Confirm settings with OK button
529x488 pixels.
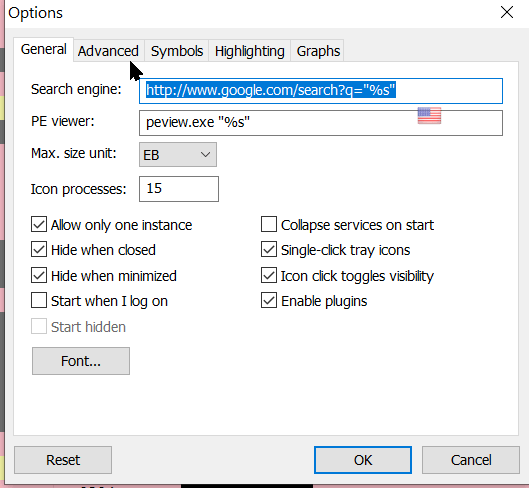click(x=363, y=460)
